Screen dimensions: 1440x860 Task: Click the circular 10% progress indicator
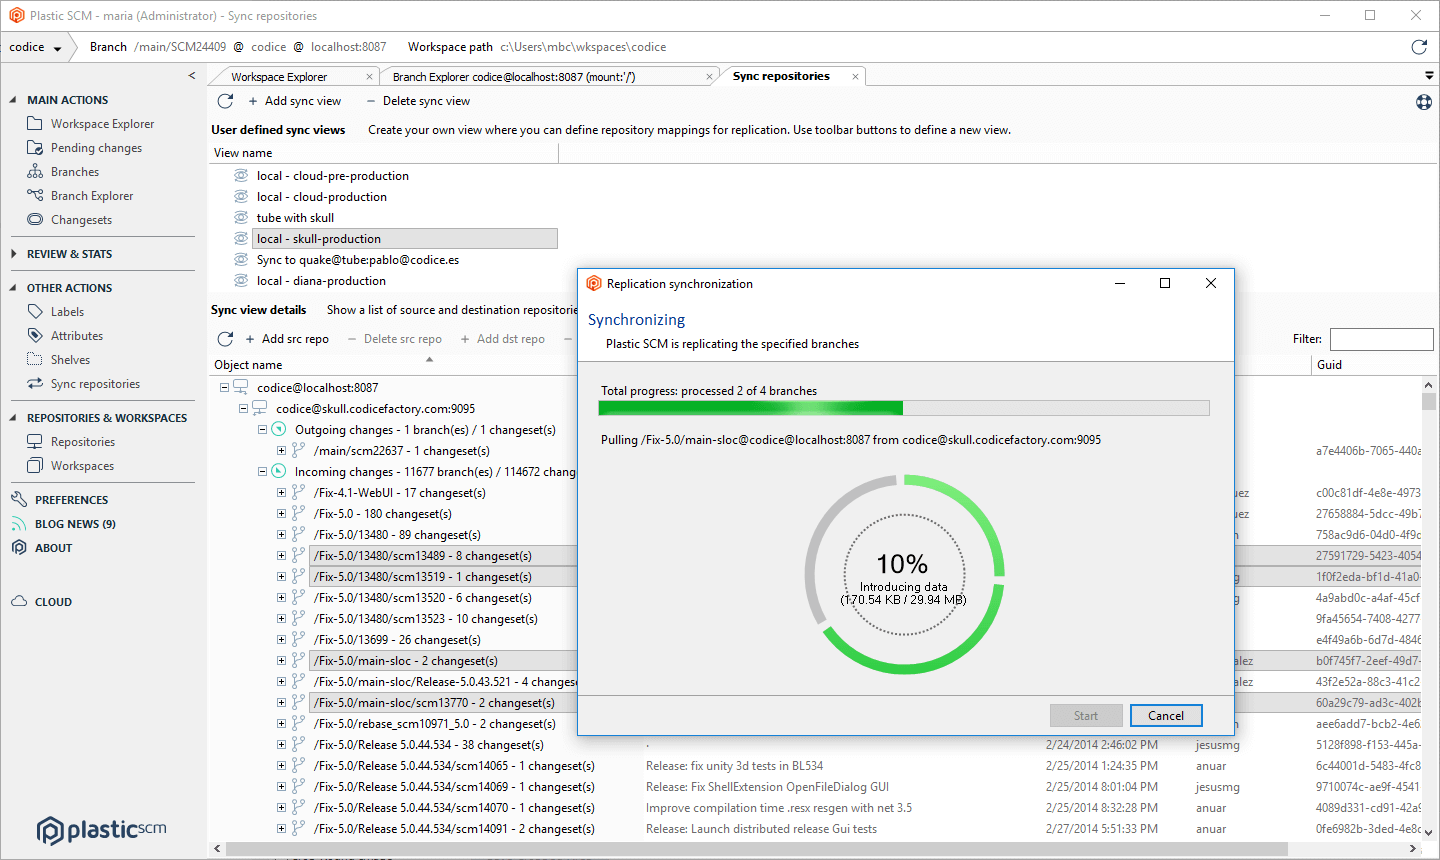pos(904,574)
